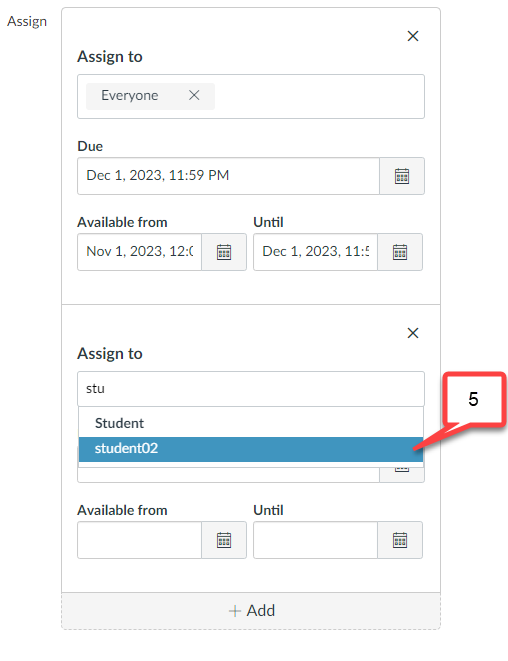
Task: Open calendar for first Until date
Action: [x=400, y=252]
